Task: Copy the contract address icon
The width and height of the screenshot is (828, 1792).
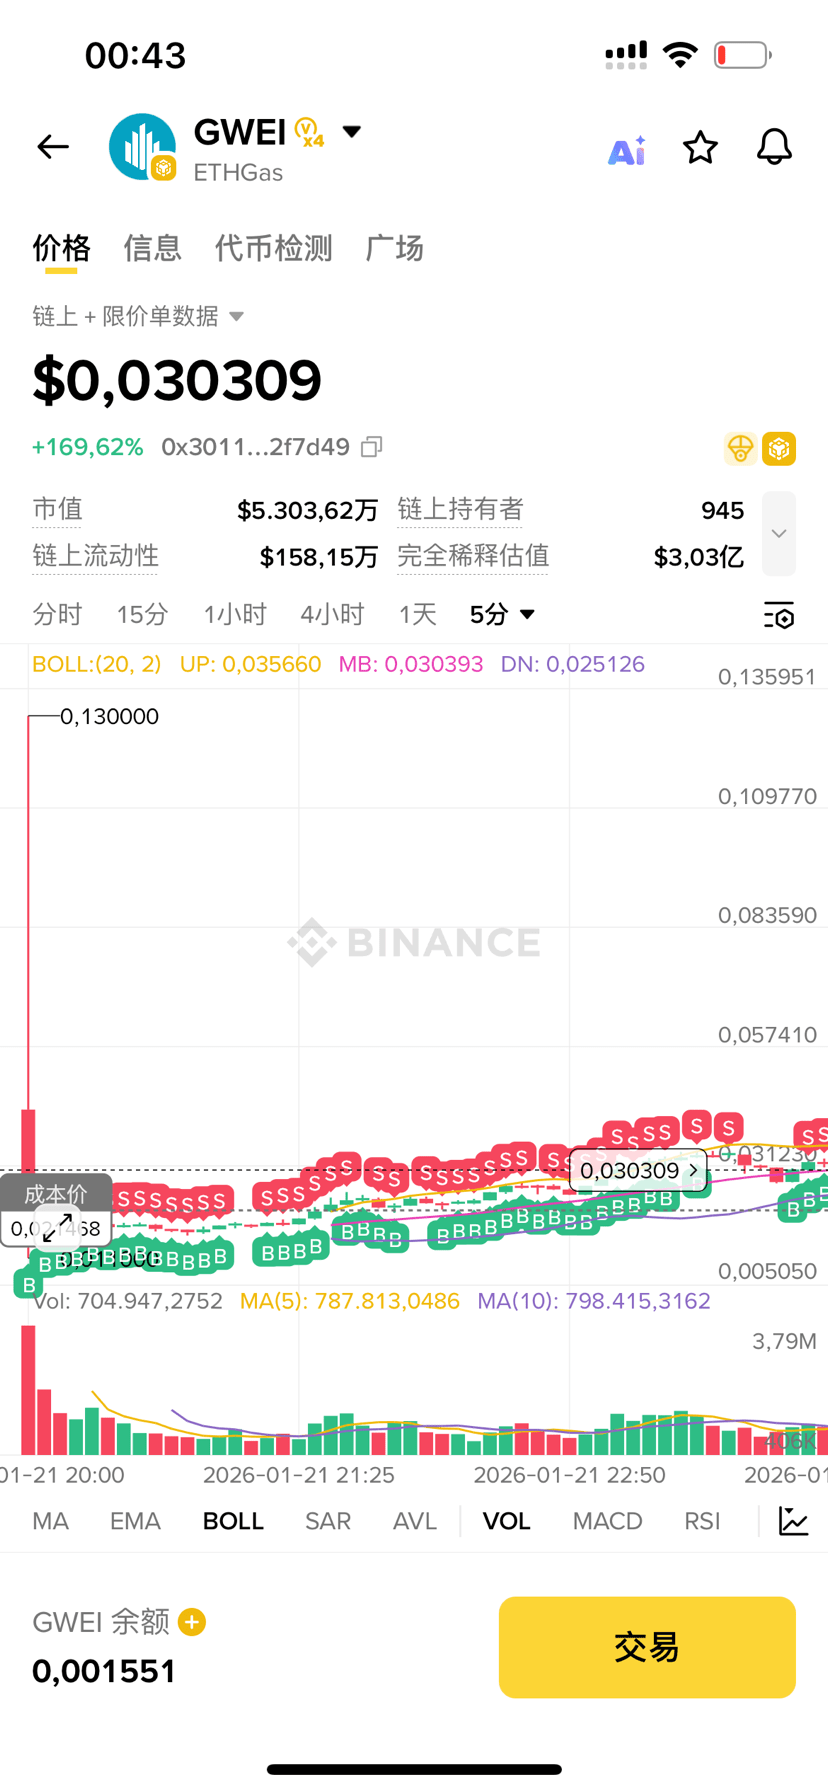Action: pos(372,446)
